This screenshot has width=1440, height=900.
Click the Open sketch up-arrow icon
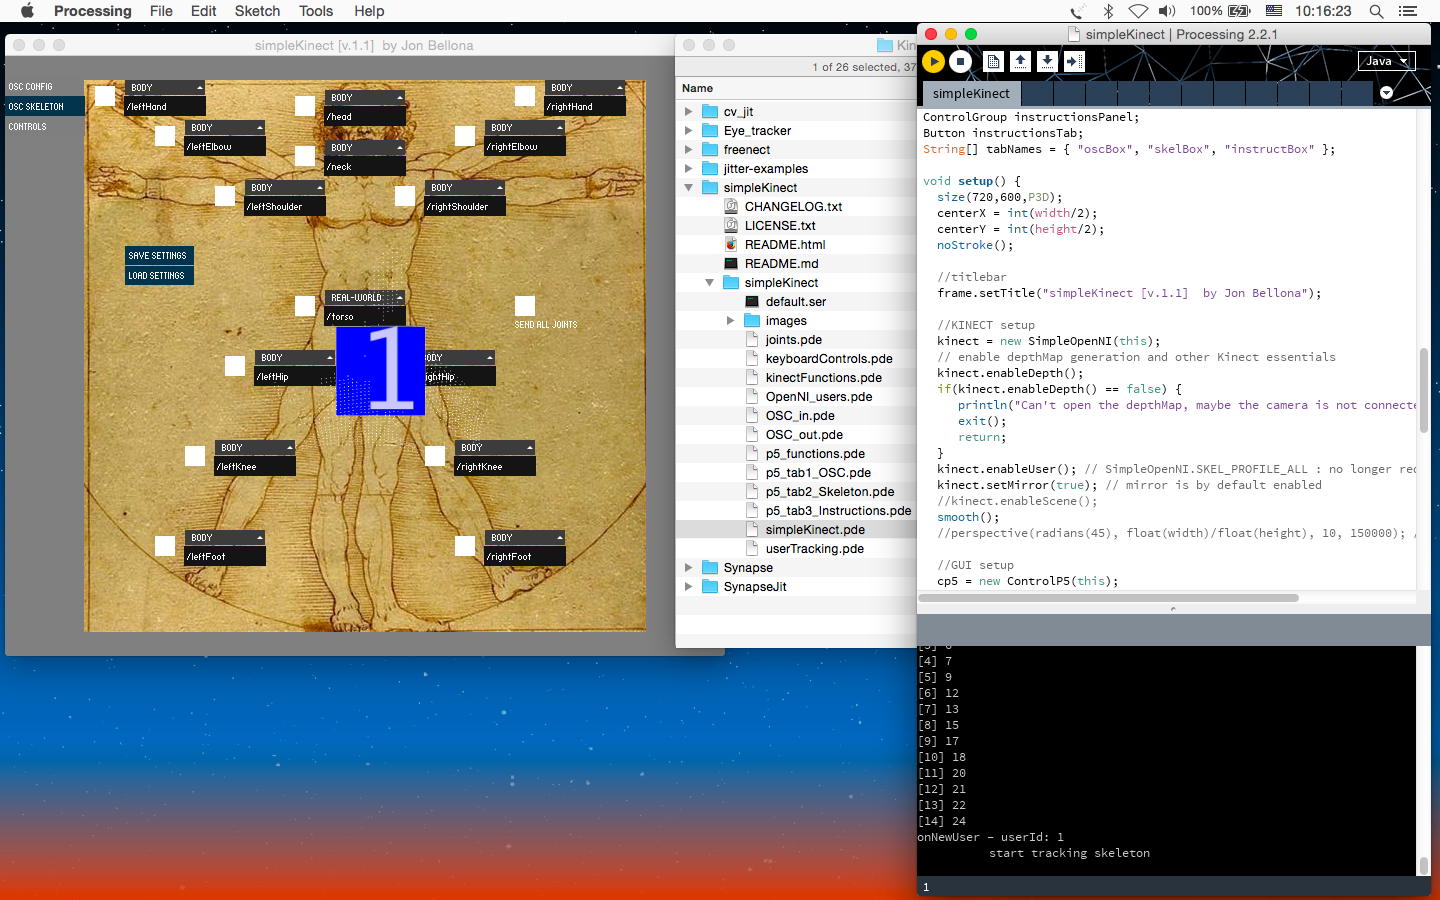(x=1020, y=61)
